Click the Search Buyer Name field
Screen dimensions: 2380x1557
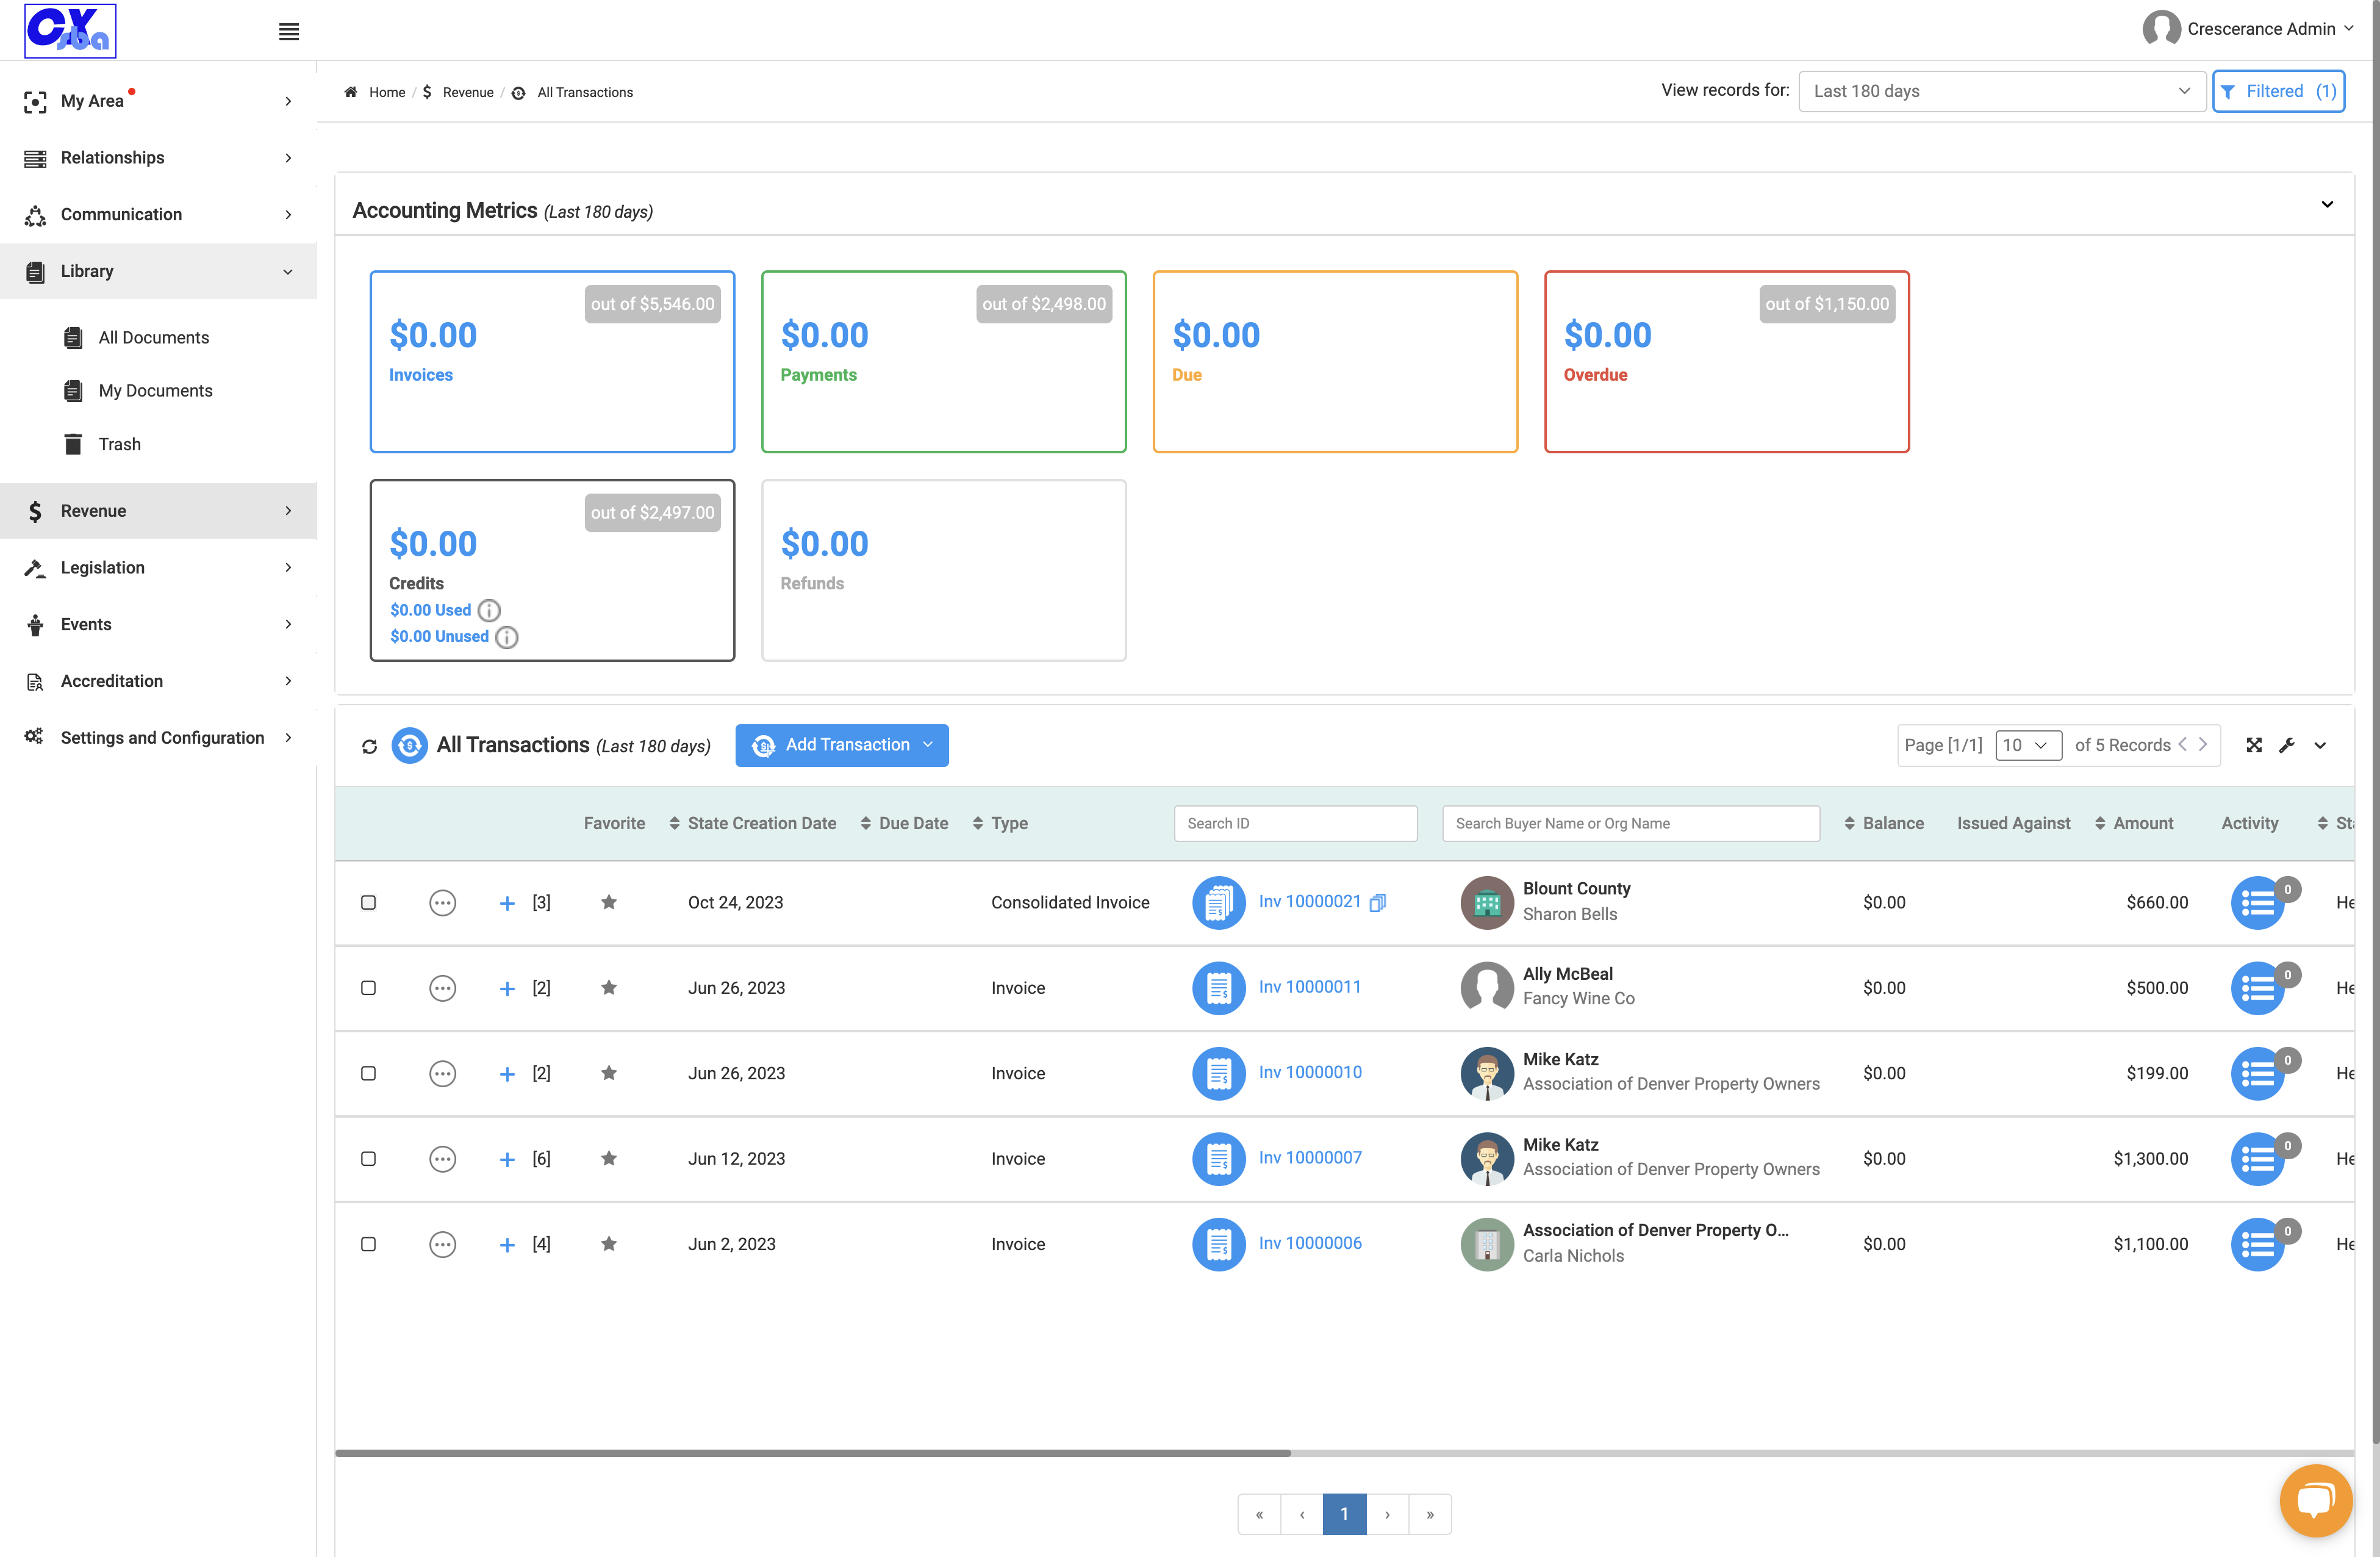[1631, 823]
